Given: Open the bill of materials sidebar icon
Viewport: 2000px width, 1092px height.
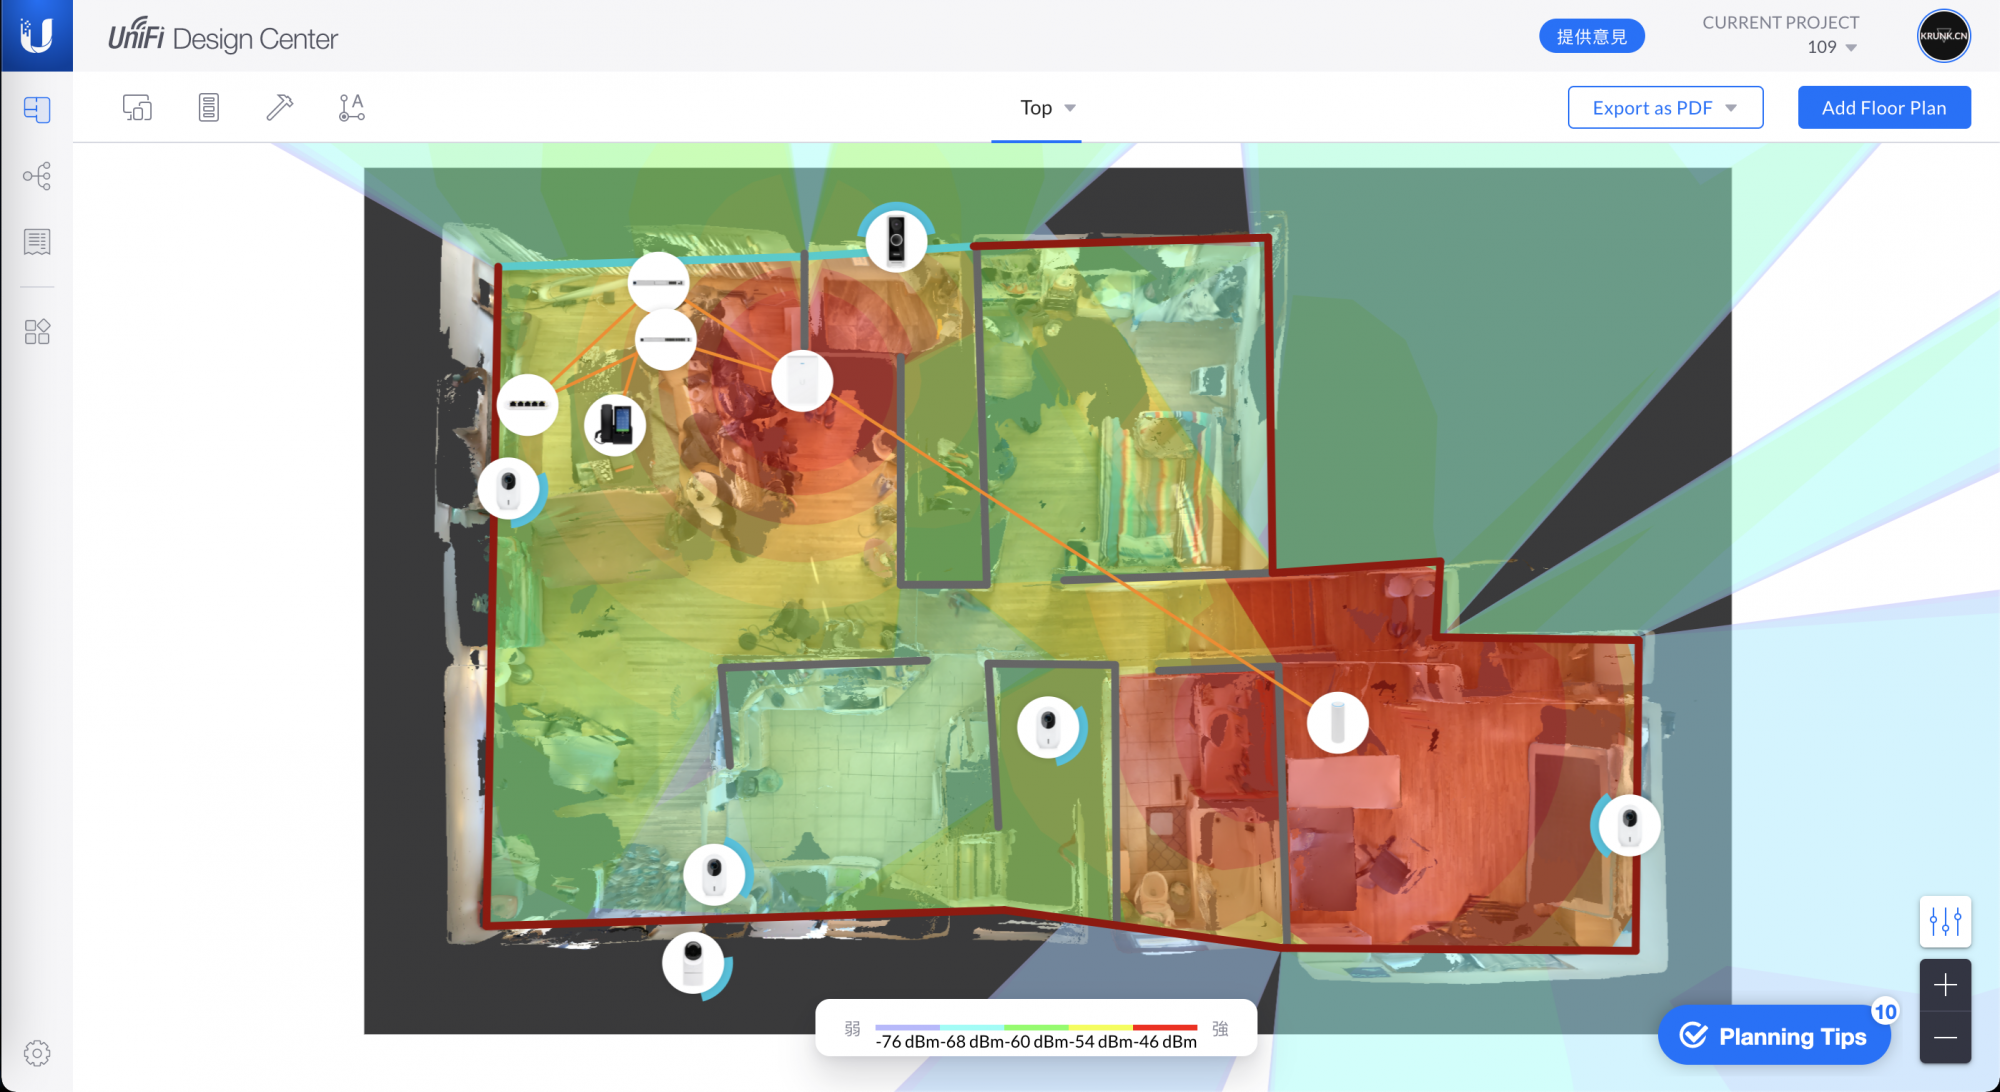Looking at the screenshot, I should (x=37, y=242).
